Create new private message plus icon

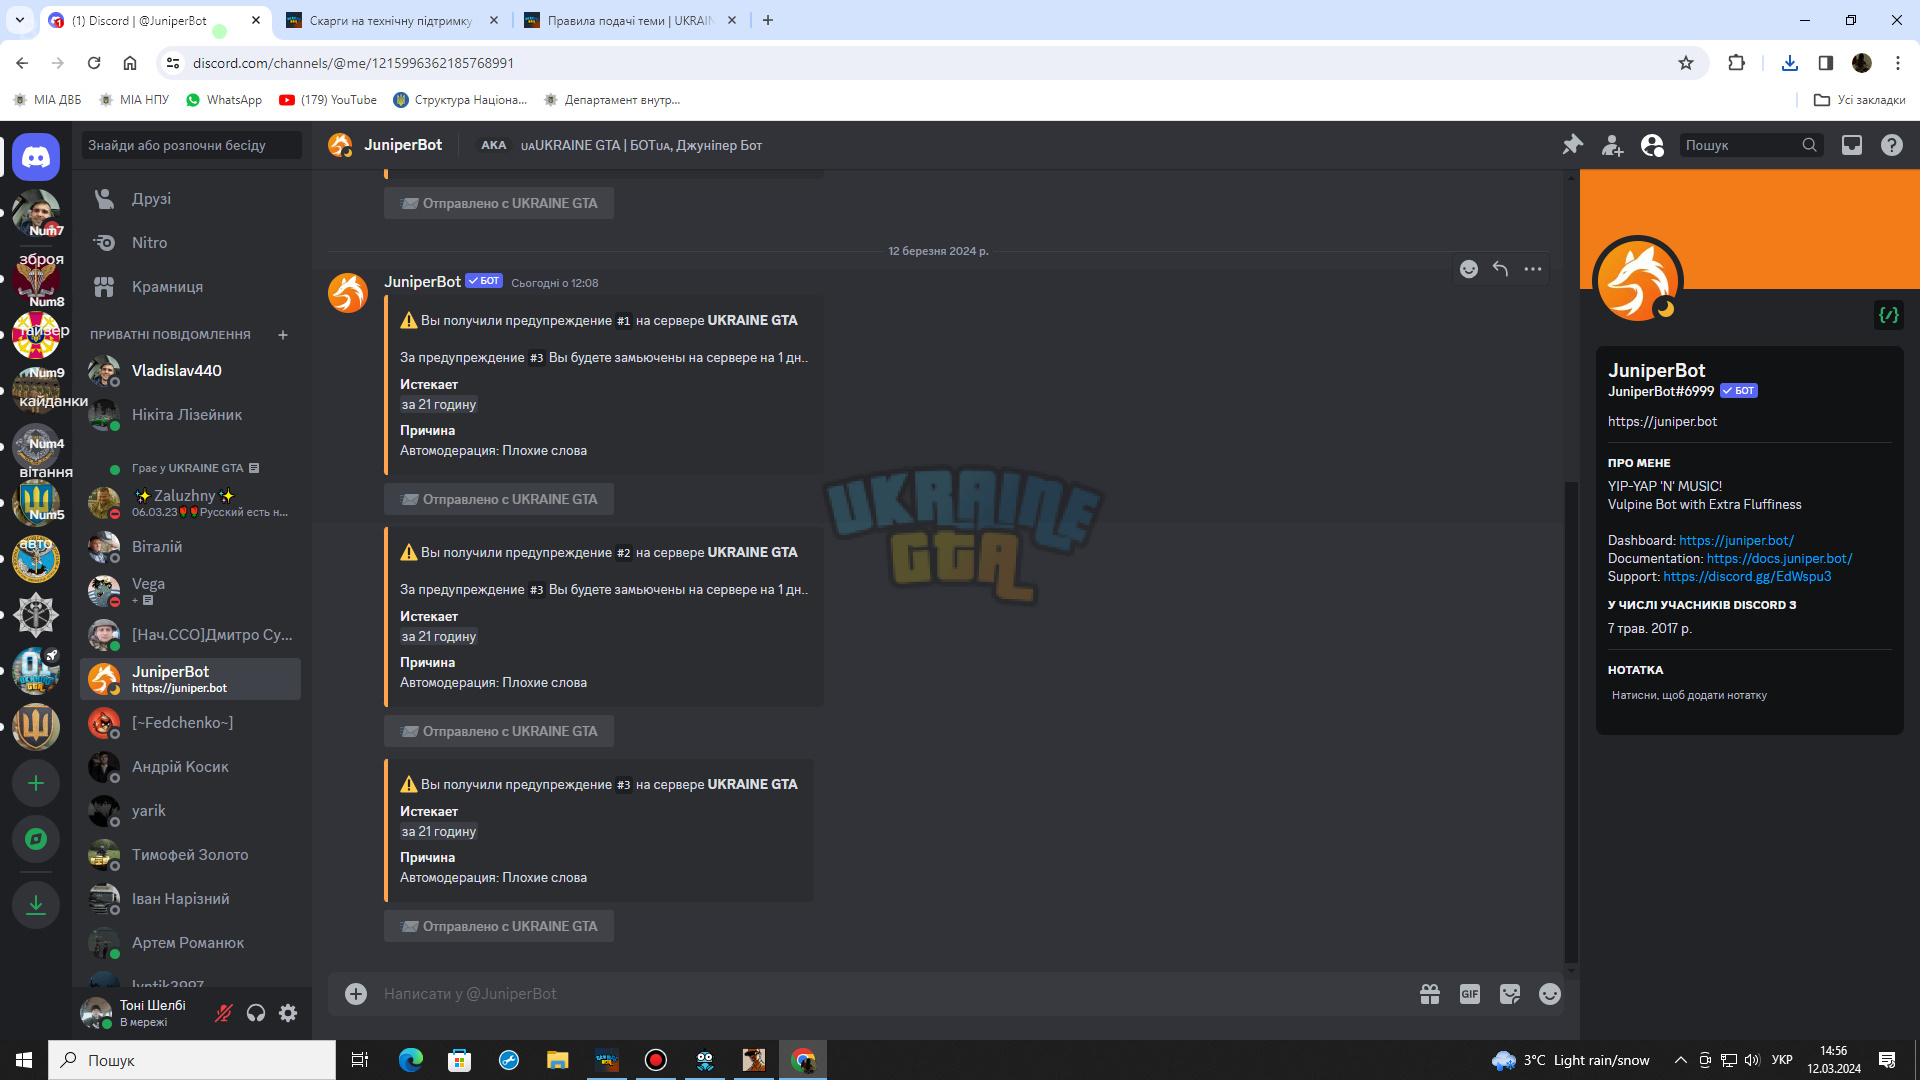[x=283, y=335]
